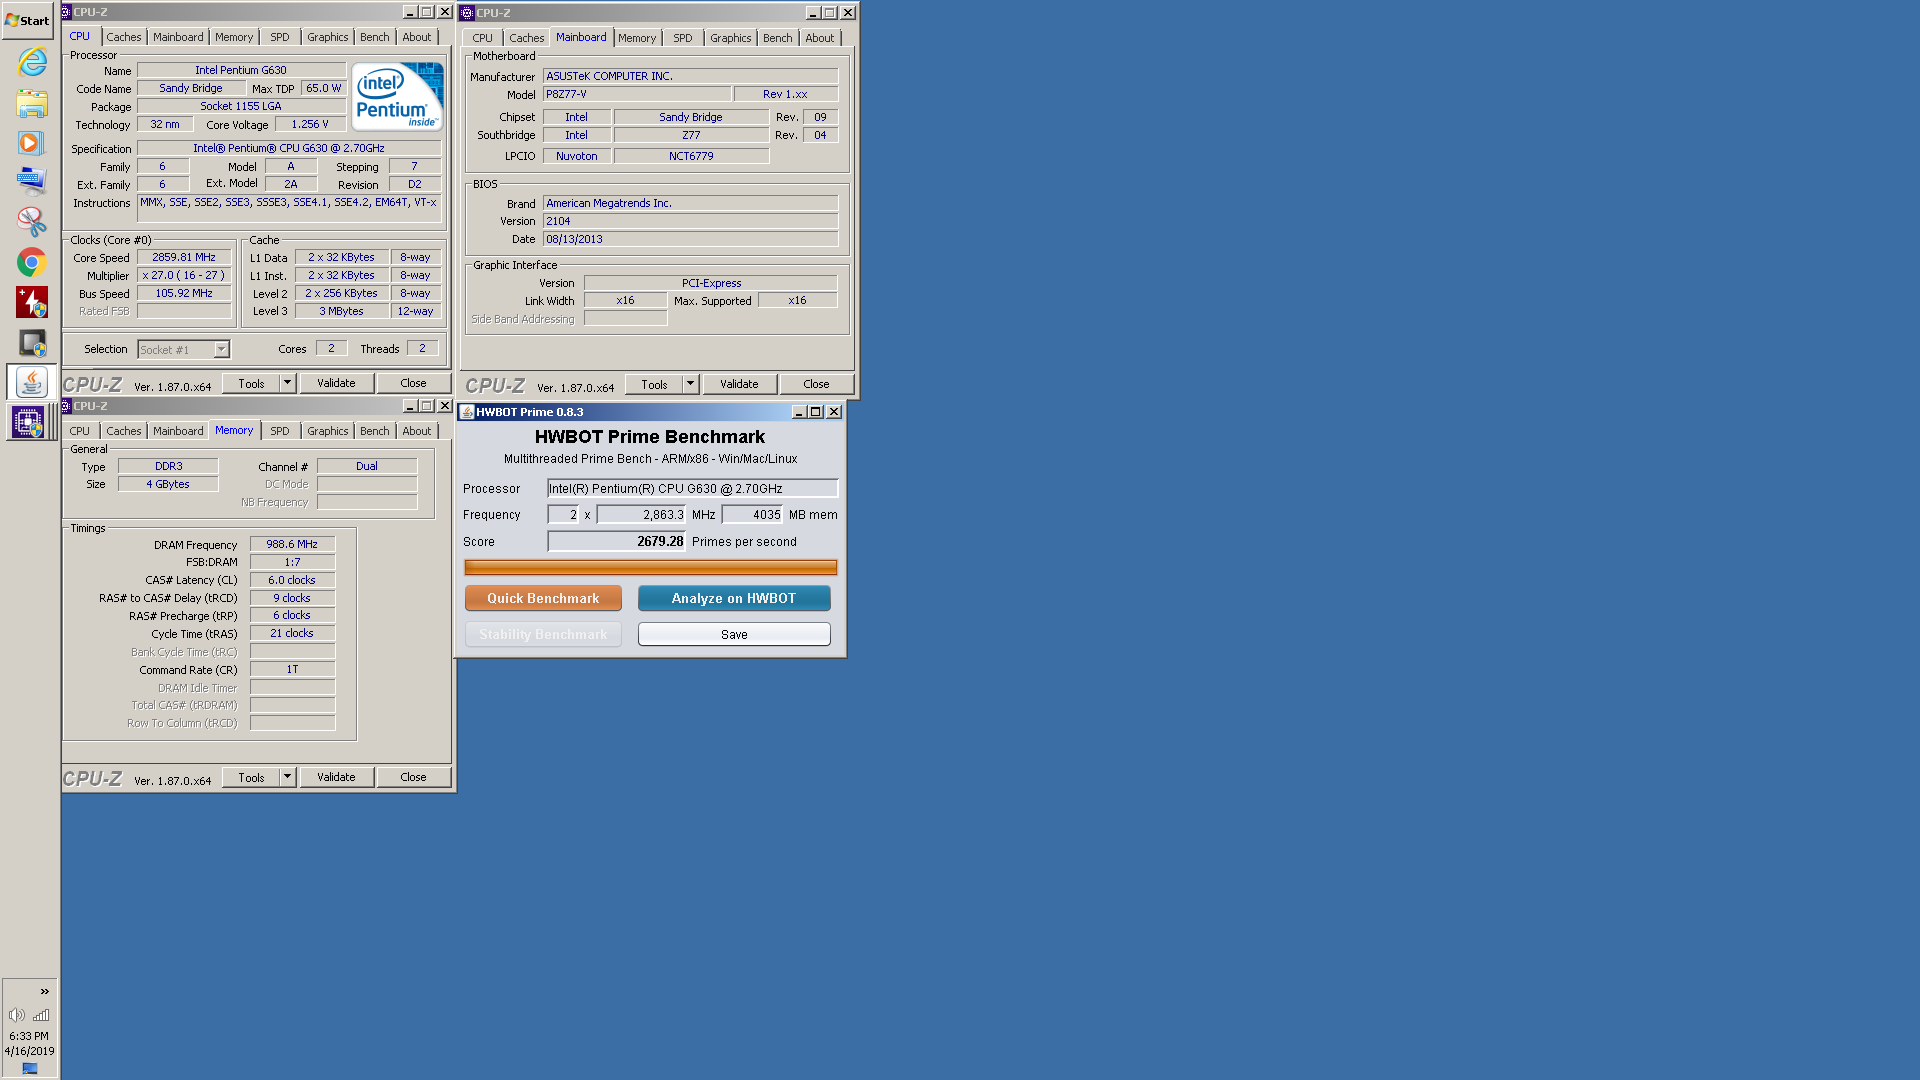Launch the Snipping Tool from the taskbar
This screenshot has height=1080, width=1920.
click(32, 222)
